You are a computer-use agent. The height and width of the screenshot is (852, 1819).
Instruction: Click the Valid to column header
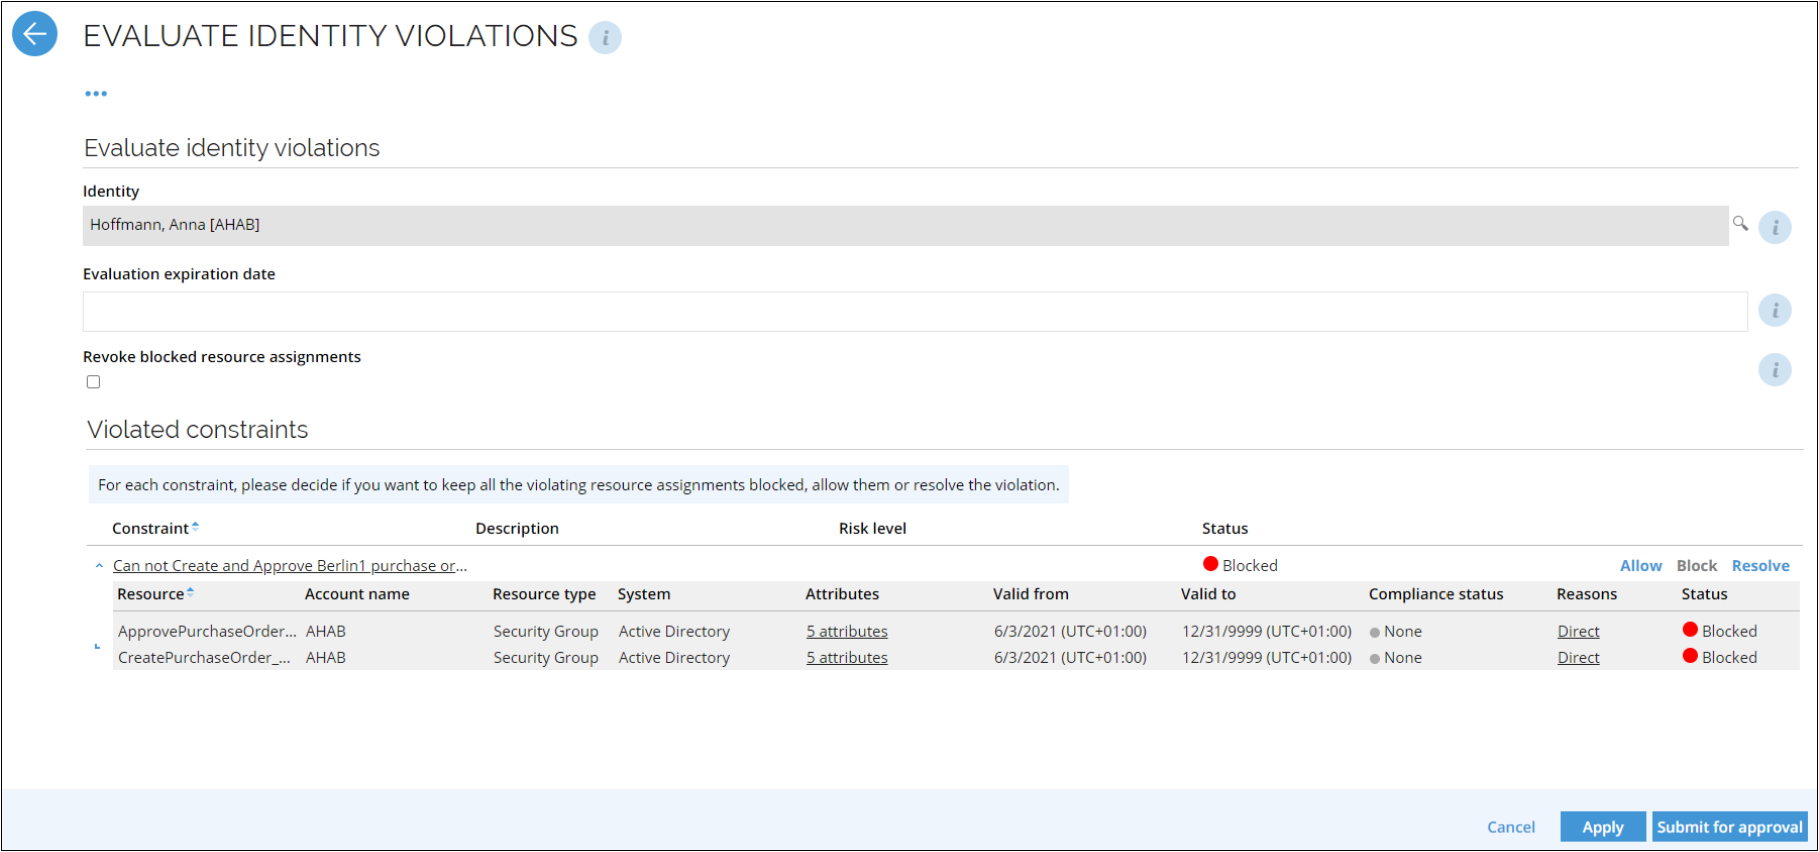[1208, 594]
